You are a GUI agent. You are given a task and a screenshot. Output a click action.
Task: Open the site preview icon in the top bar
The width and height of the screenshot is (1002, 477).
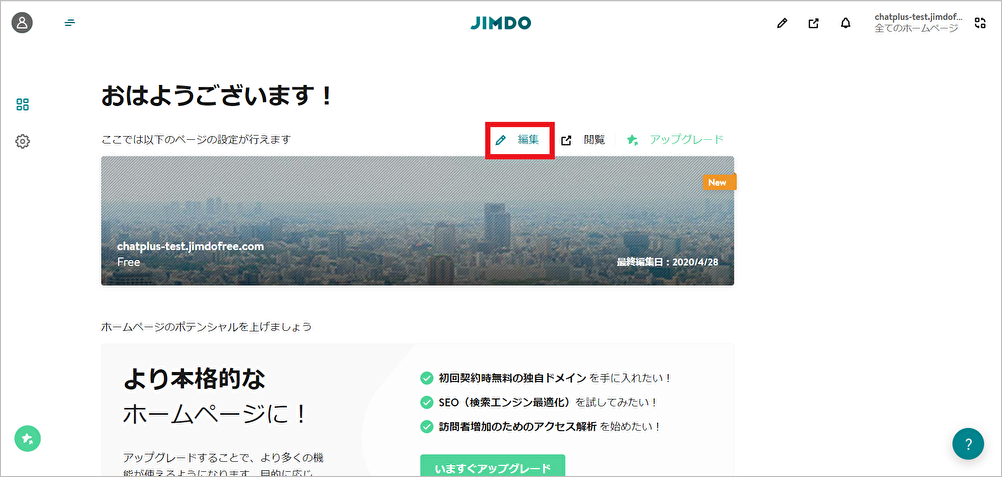coord(813,24)
